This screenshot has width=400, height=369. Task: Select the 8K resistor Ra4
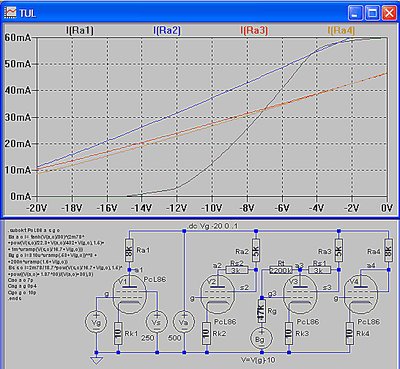point(388,250)
